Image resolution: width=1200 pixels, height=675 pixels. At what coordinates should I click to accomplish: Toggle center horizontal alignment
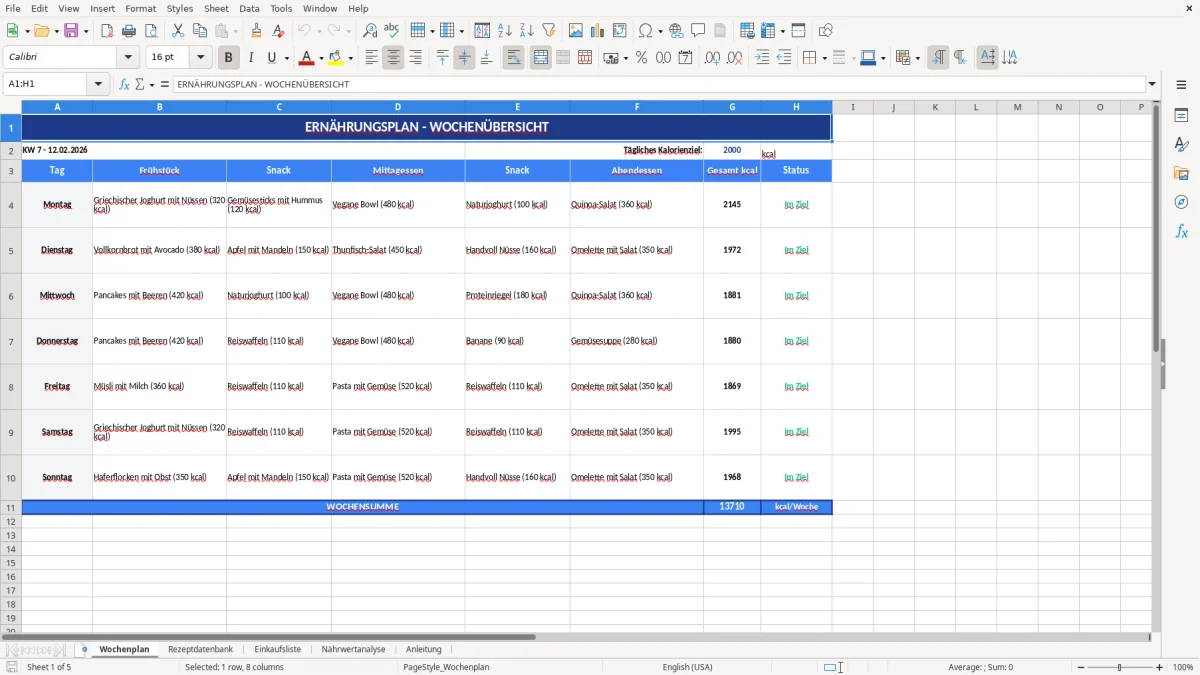[393, 58]
